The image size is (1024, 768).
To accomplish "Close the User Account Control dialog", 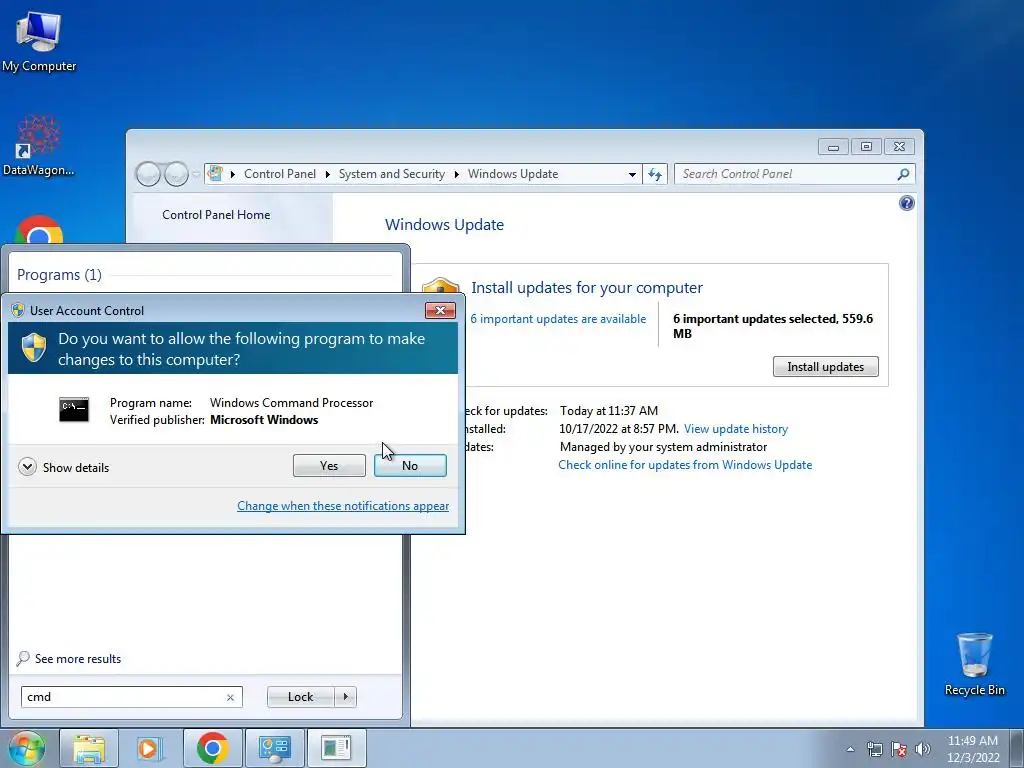I will (x=440, y=310).
